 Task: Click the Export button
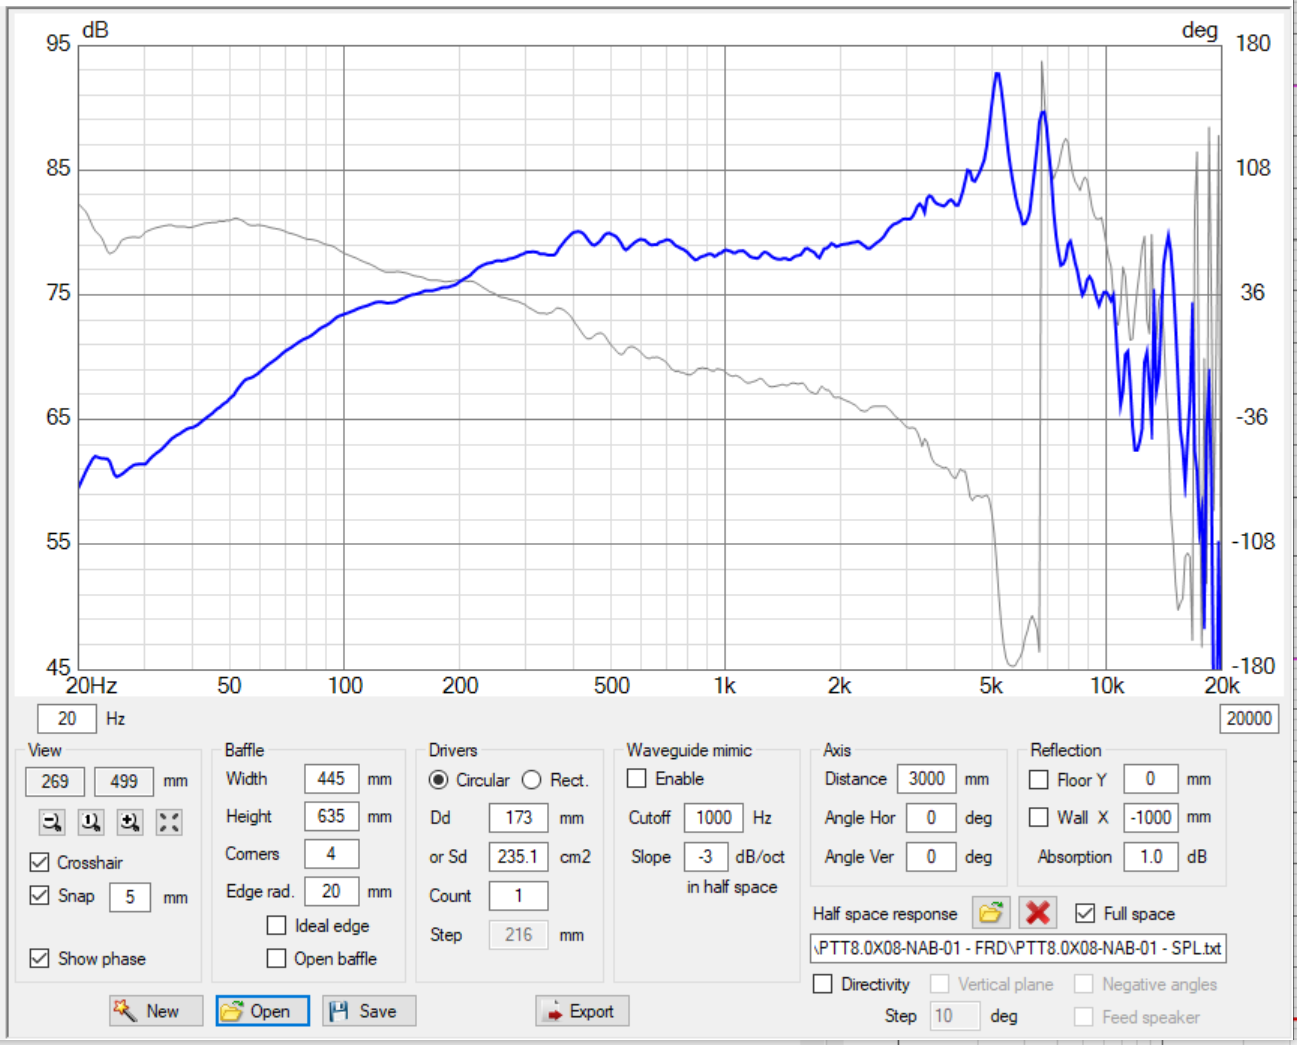point(582,1011)
